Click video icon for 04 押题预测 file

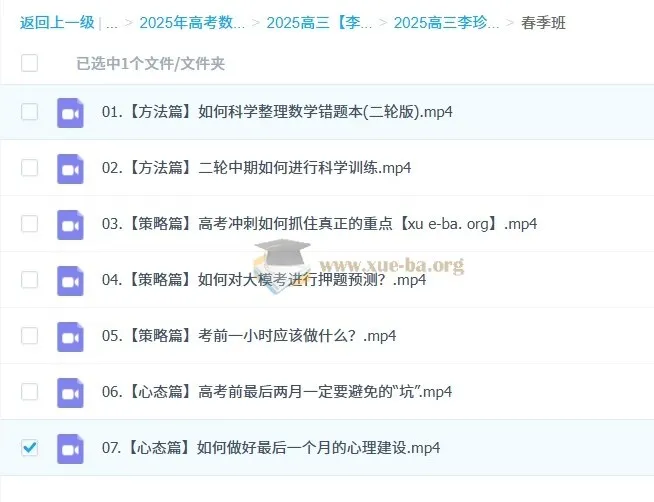tap(70, 281)
